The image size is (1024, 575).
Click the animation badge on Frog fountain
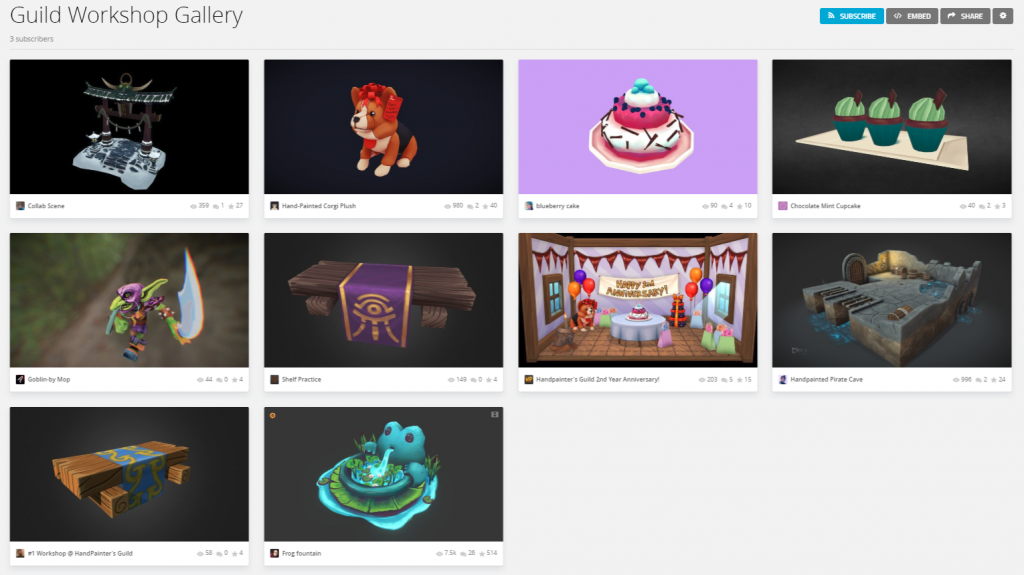coord(494,415)
